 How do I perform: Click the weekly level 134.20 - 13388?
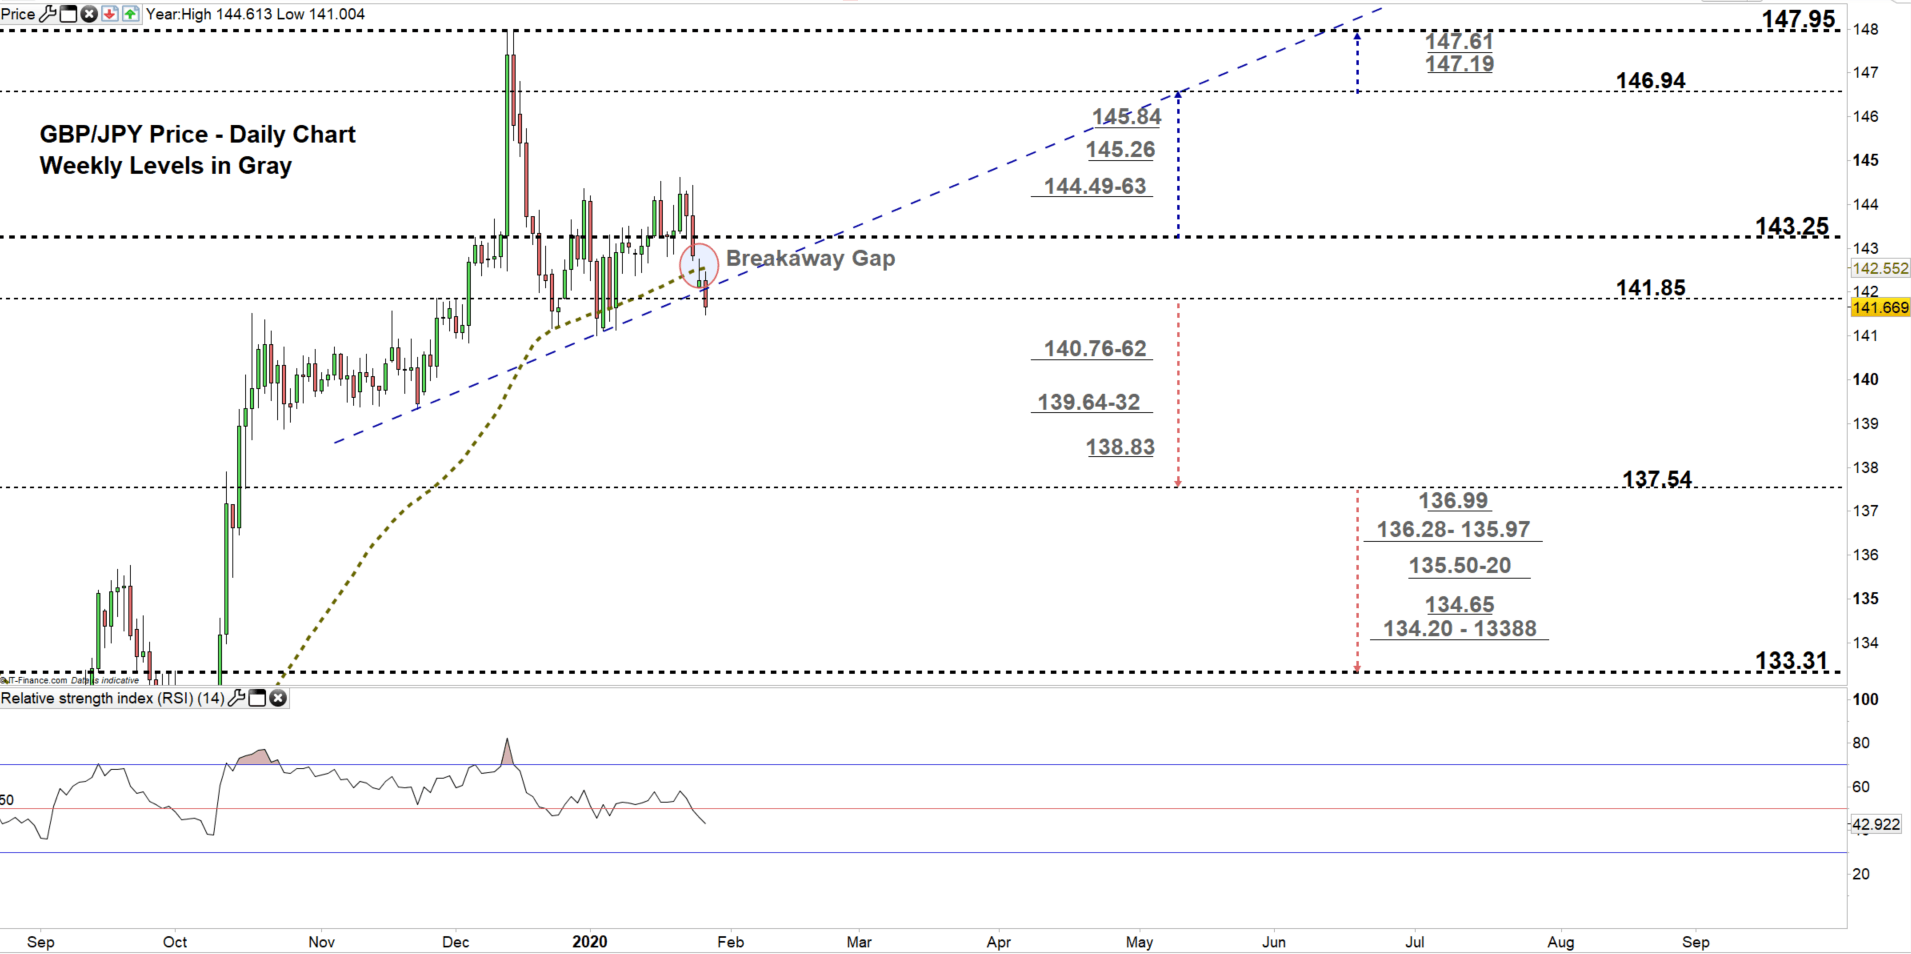pyautogui.click(x=1460, y=628)
